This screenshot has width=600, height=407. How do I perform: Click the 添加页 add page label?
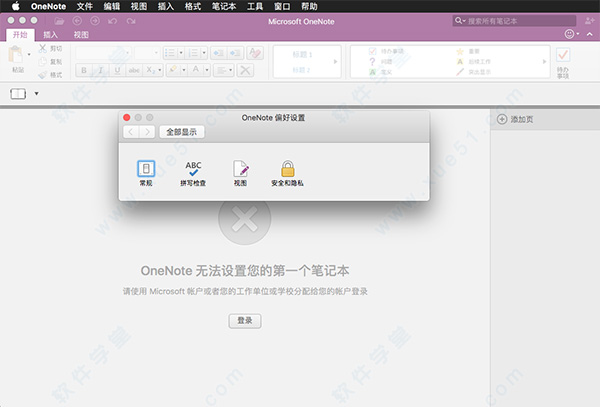pyautogui.click(x=522, y=119)
